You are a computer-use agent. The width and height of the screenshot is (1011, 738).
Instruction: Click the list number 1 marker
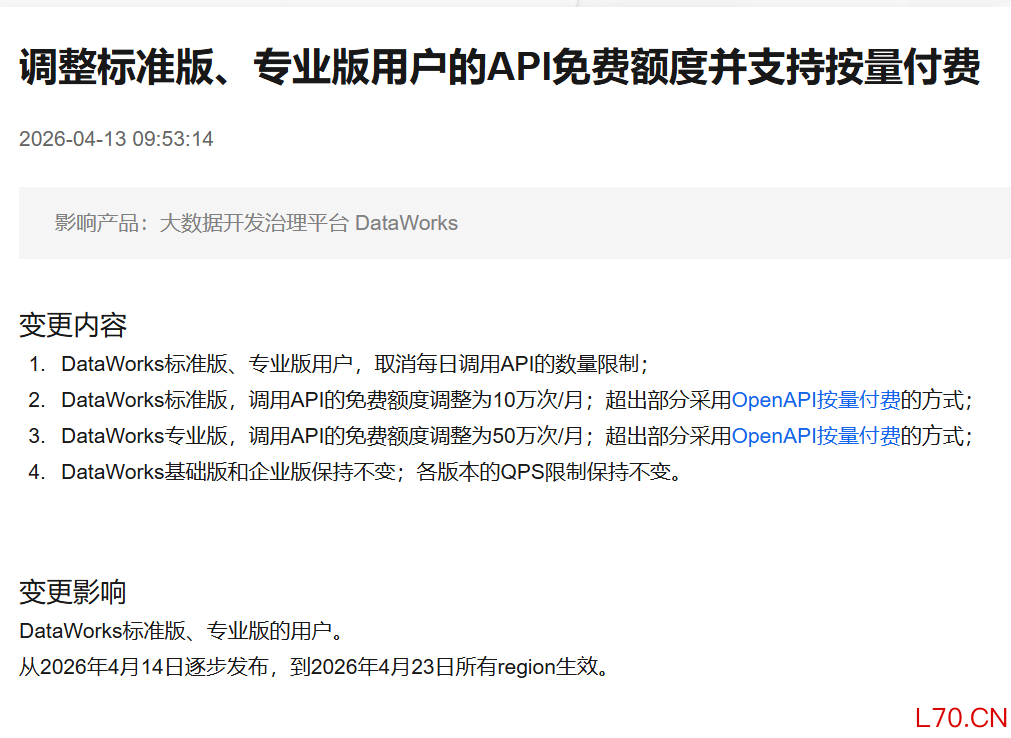click(x=36, y=364)
